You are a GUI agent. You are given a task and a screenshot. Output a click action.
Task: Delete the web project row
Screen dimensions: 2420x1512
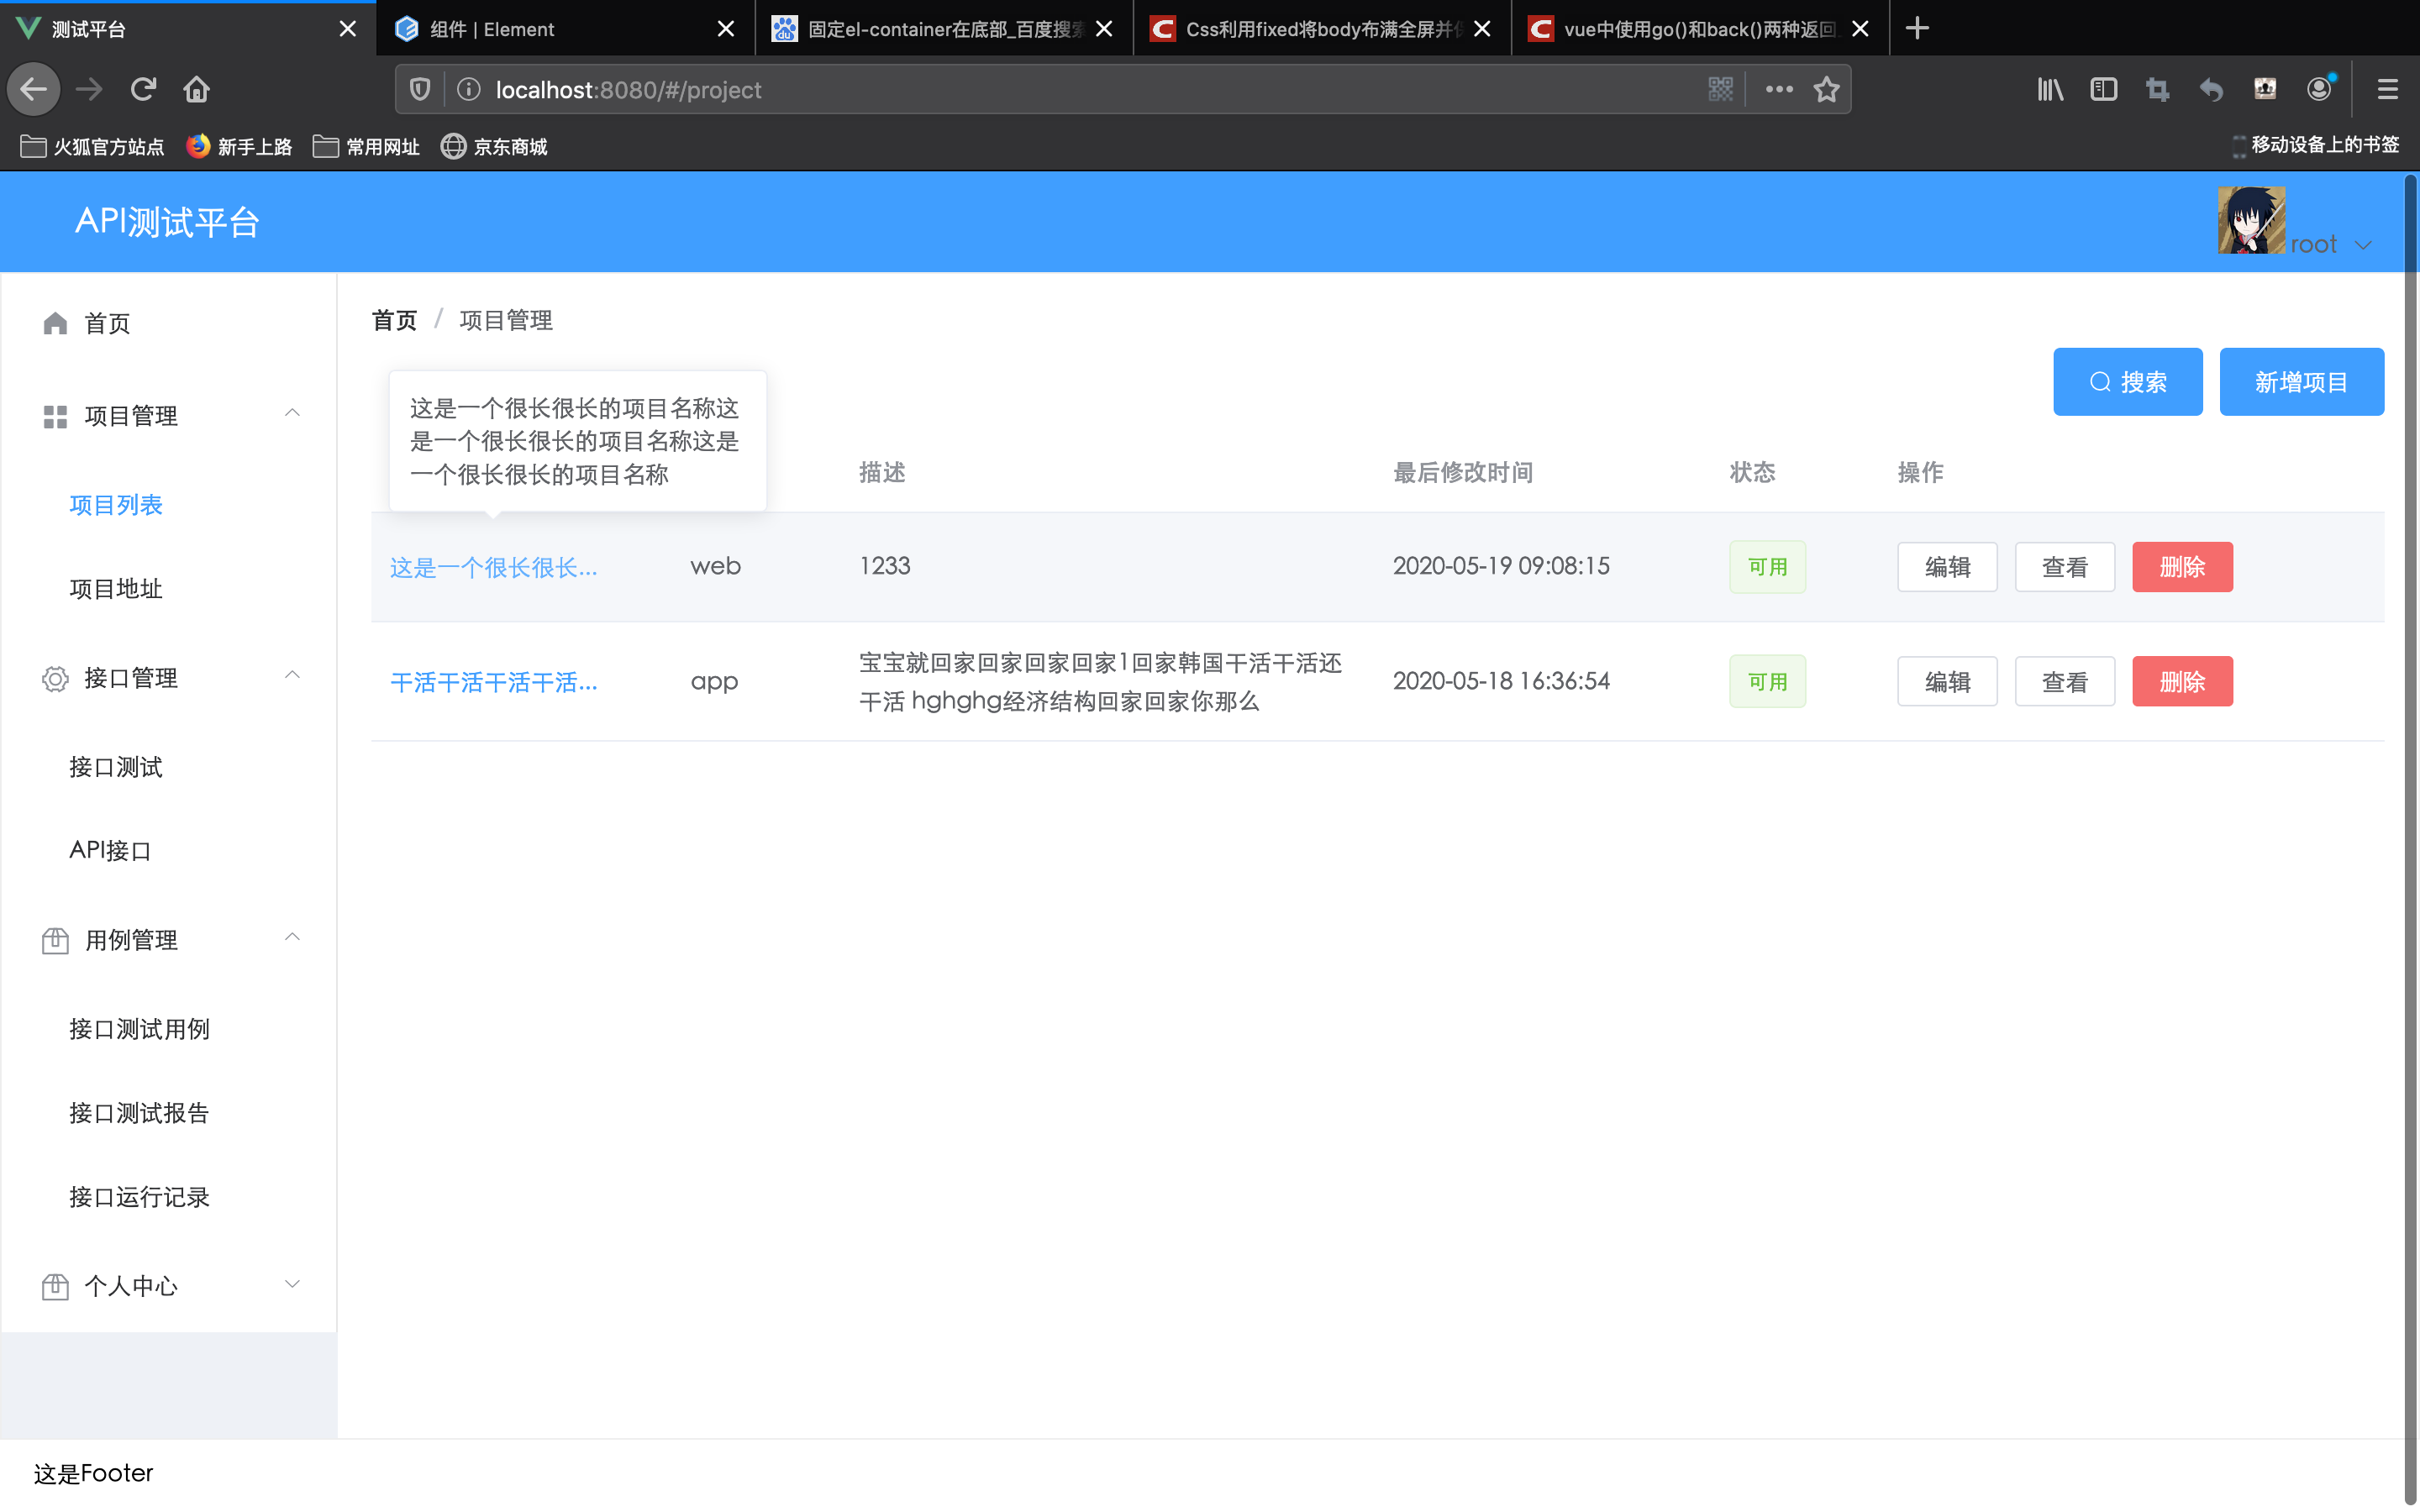pyautogui.click(x=2181, y=567)
